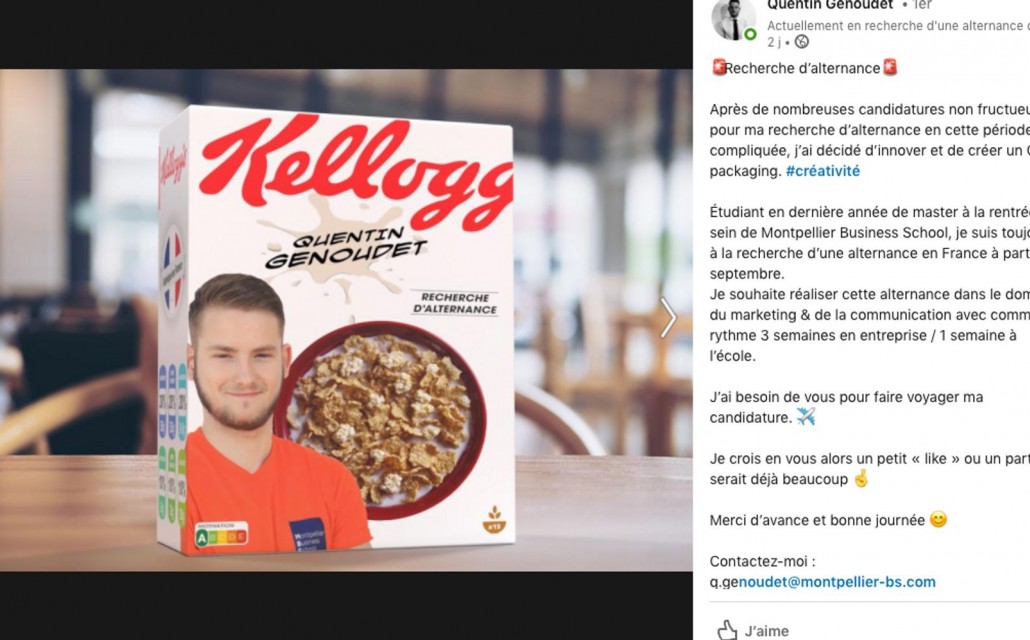Click the 2 j post timestamp
The image size is (1030, 640).
coord(774,42)
